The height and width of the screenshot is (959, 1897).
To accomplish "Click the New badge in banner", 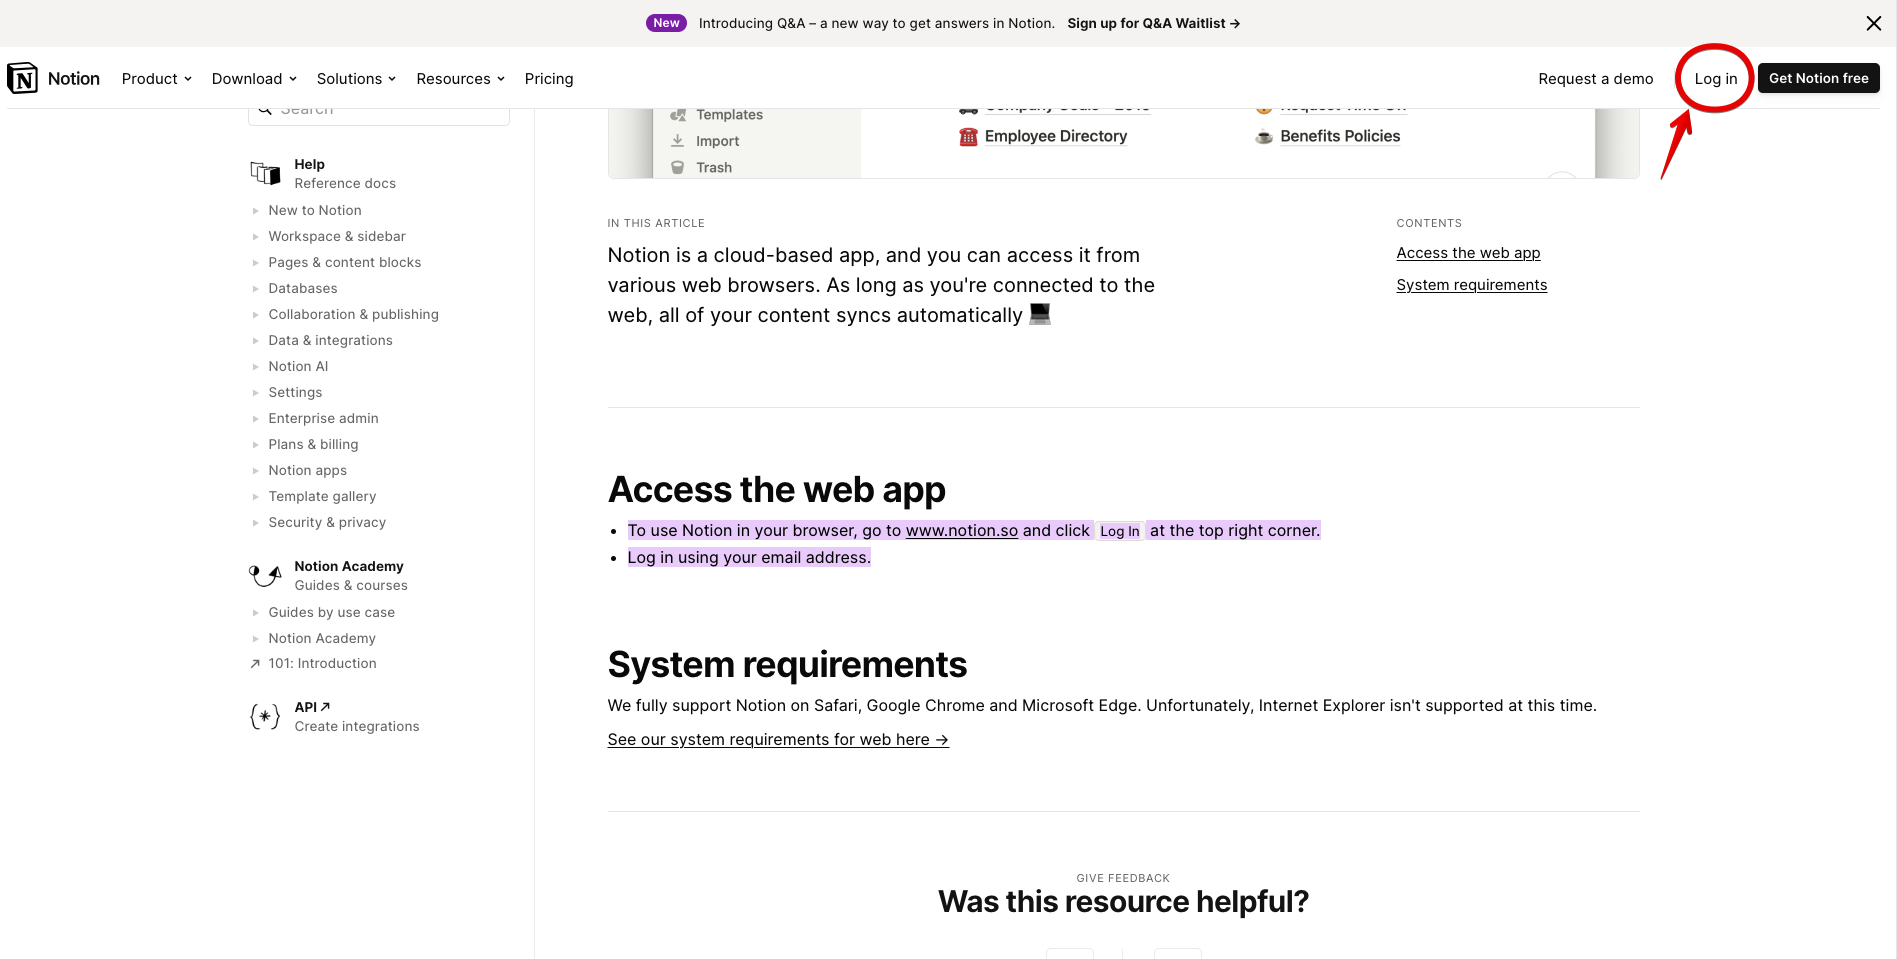I will 666,23.
